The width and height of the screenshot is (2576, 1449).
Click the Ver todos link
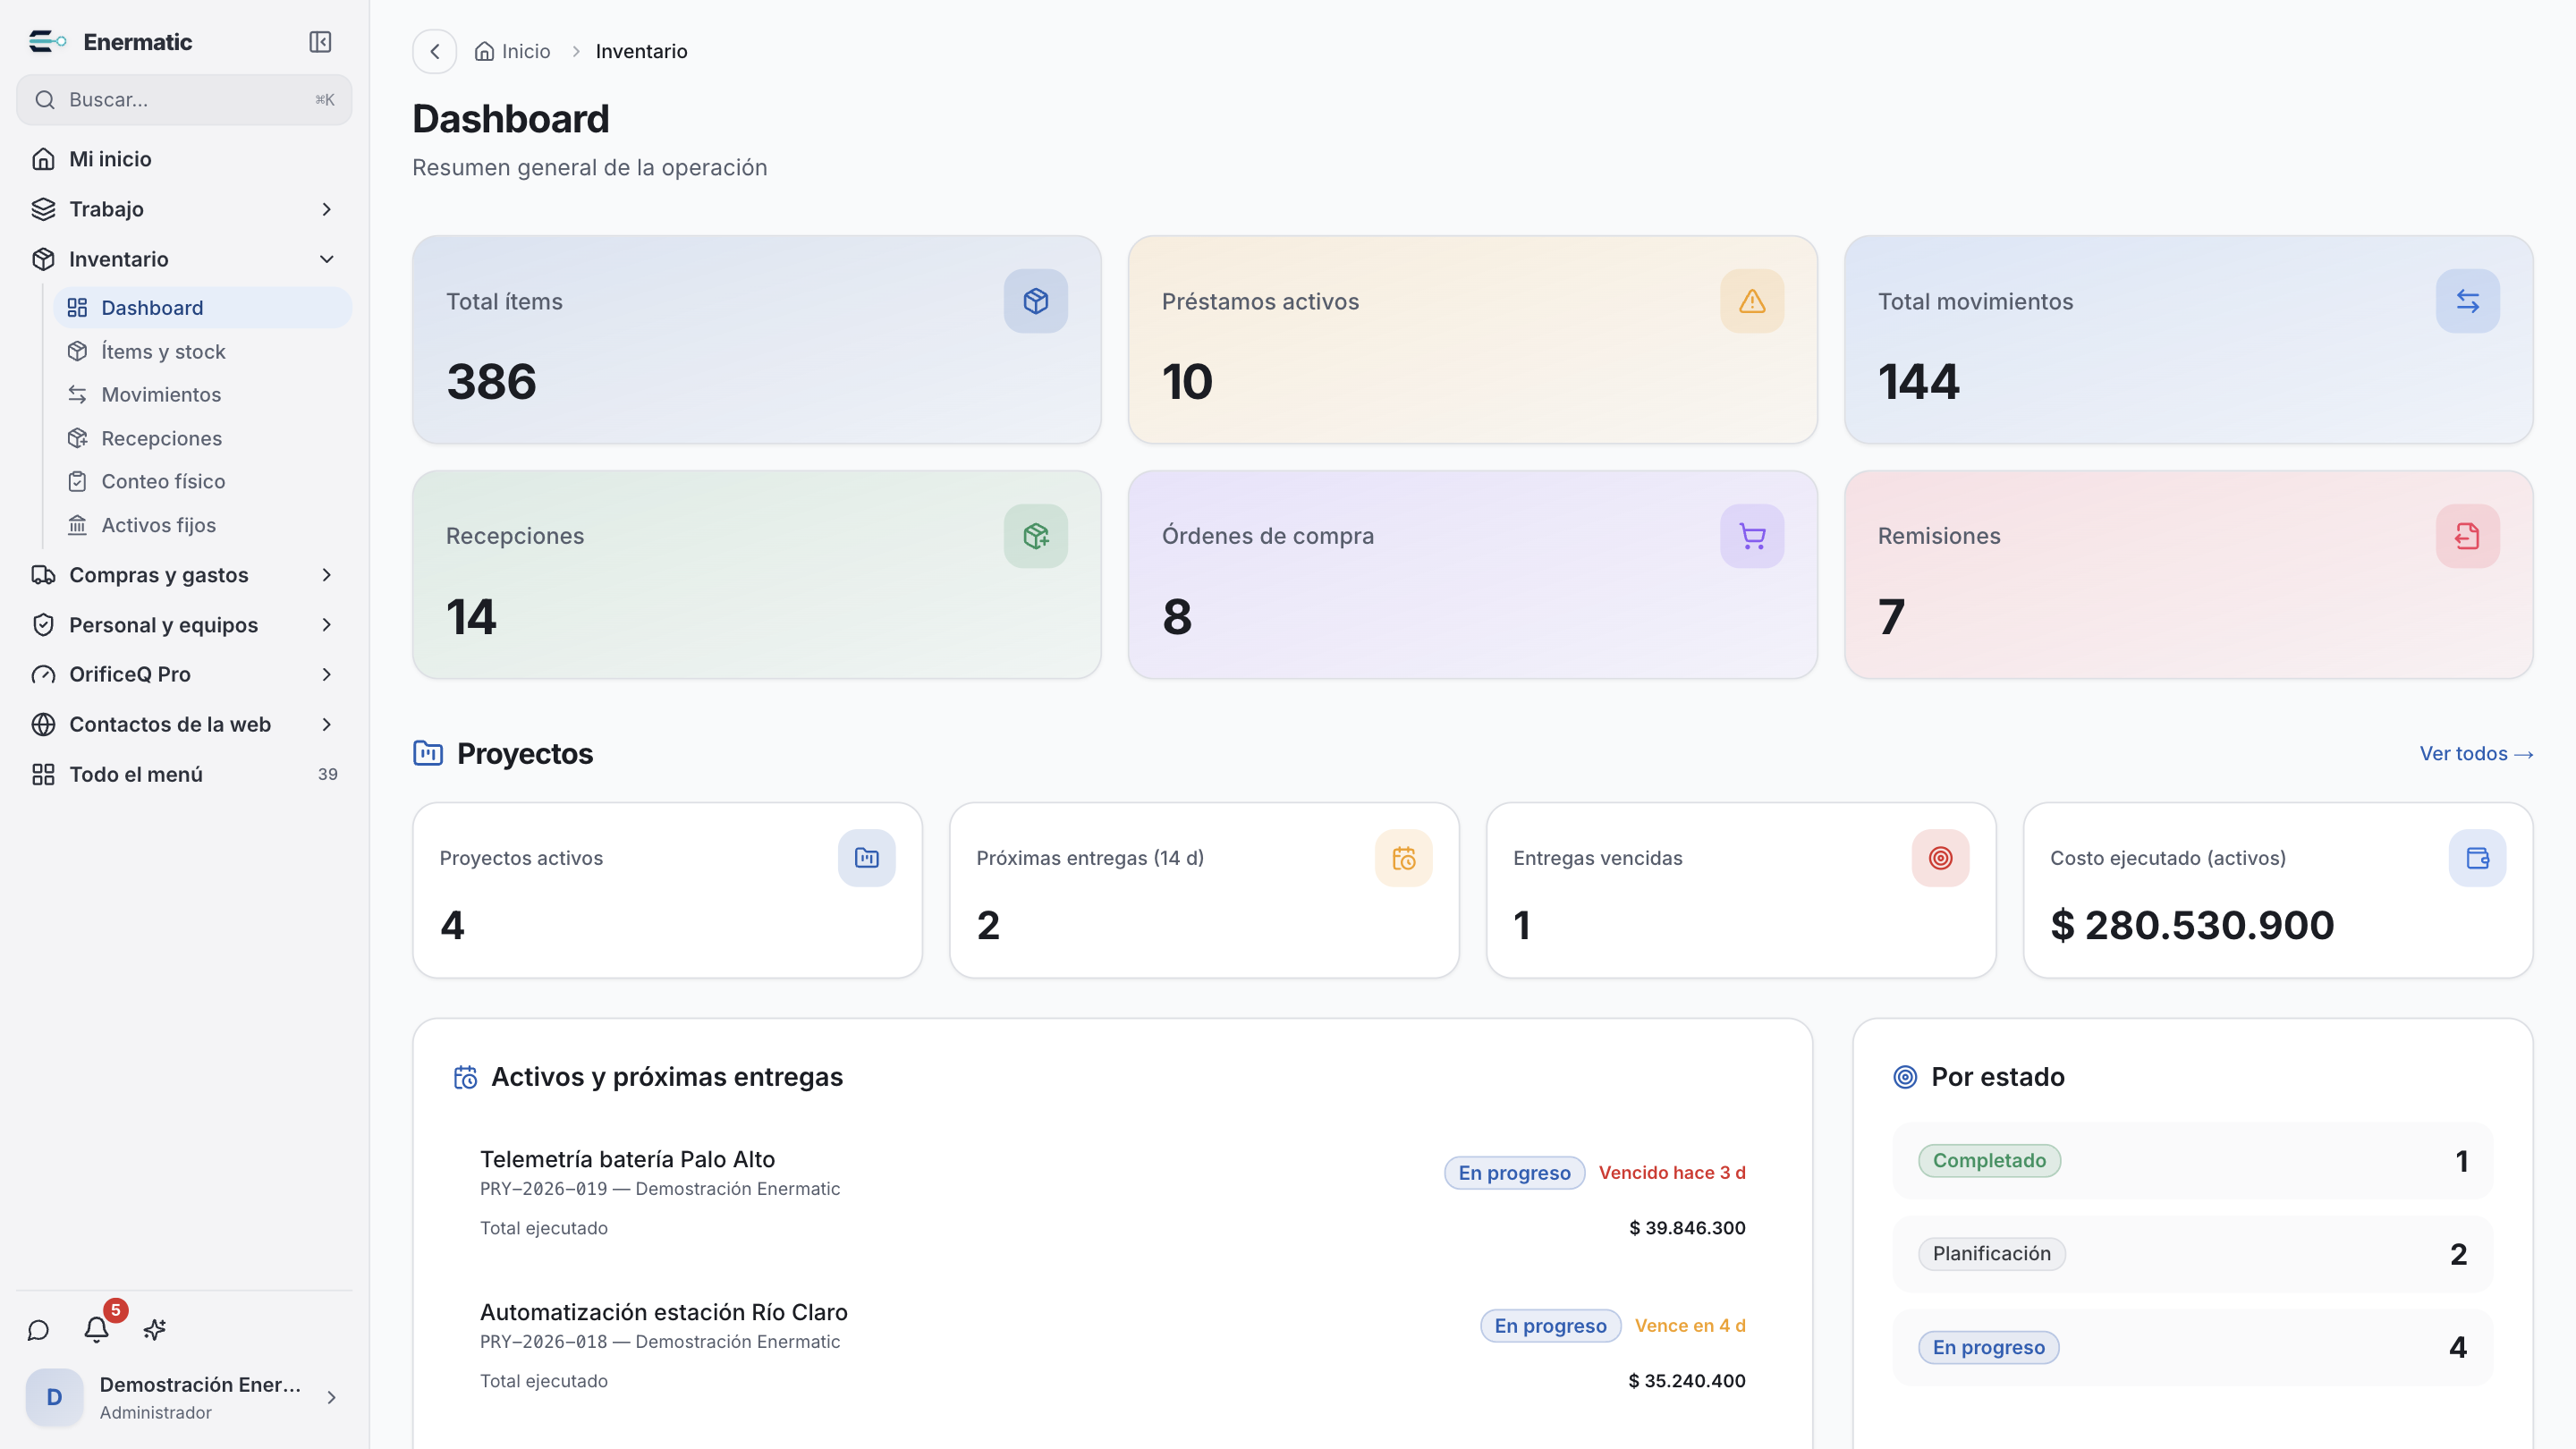click(x=2476, y=754)
